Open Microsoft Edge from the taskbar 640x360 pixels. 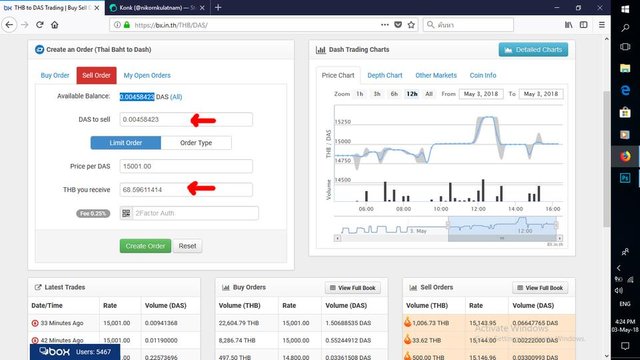click(625, 90)
